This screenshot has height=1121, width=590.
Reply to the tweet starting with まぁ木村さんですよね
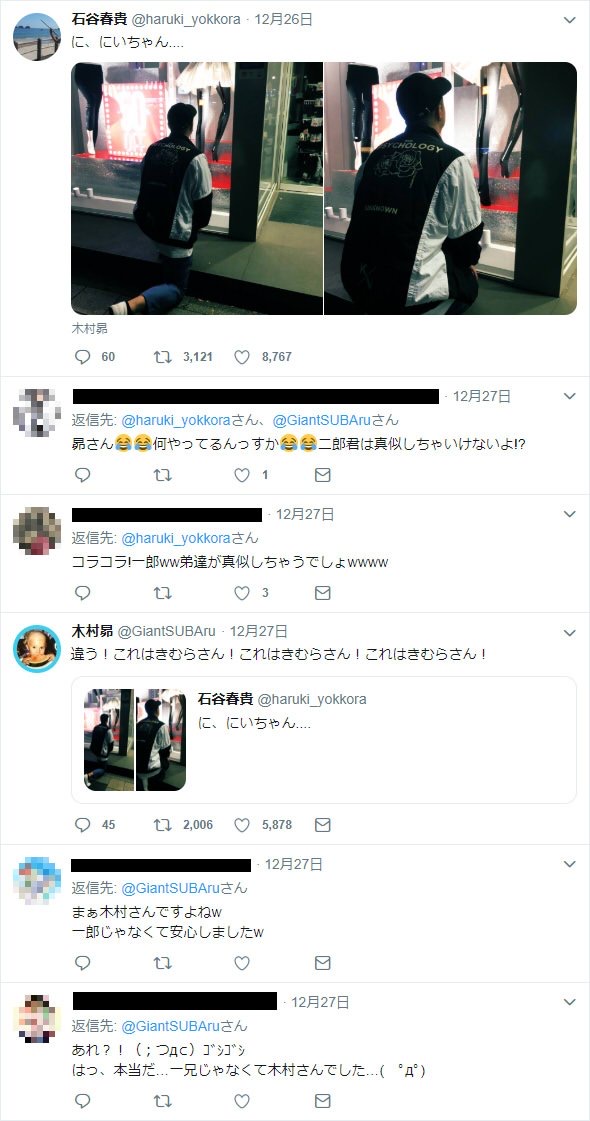83,963
